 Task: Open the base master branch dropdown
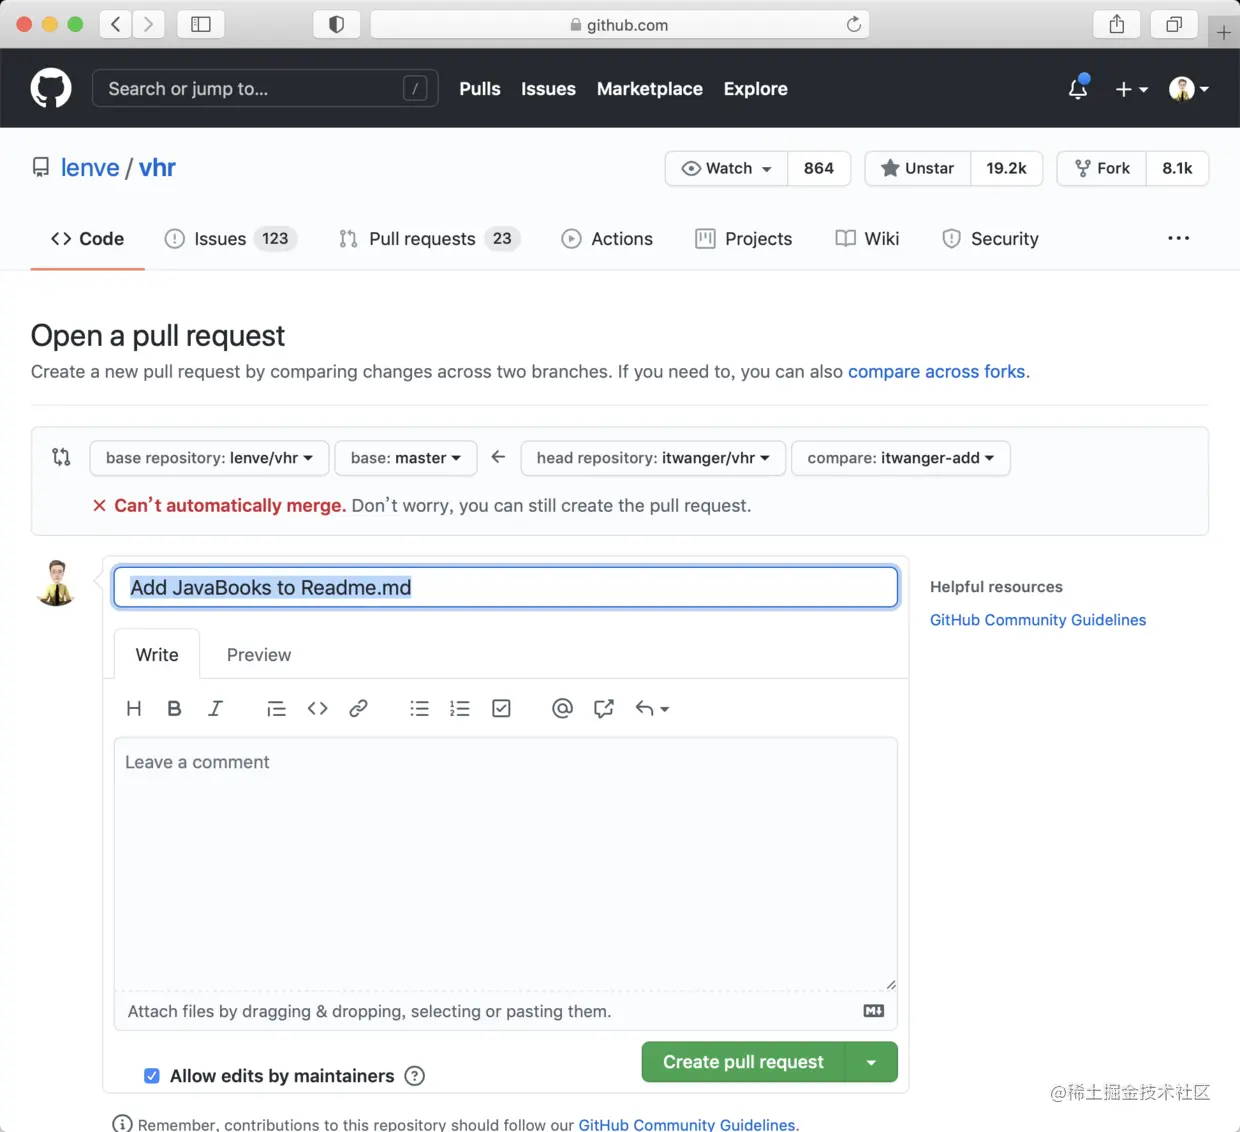point(405,458)
